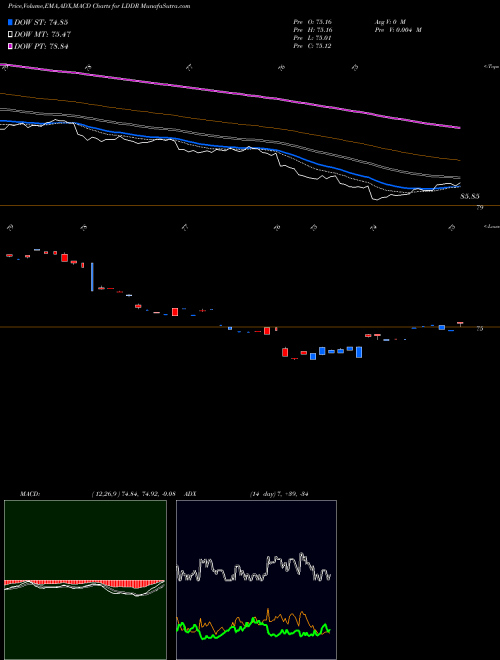Open the dark blue ADX indicator chart
500x660 pixels.
tap(256, 580)
